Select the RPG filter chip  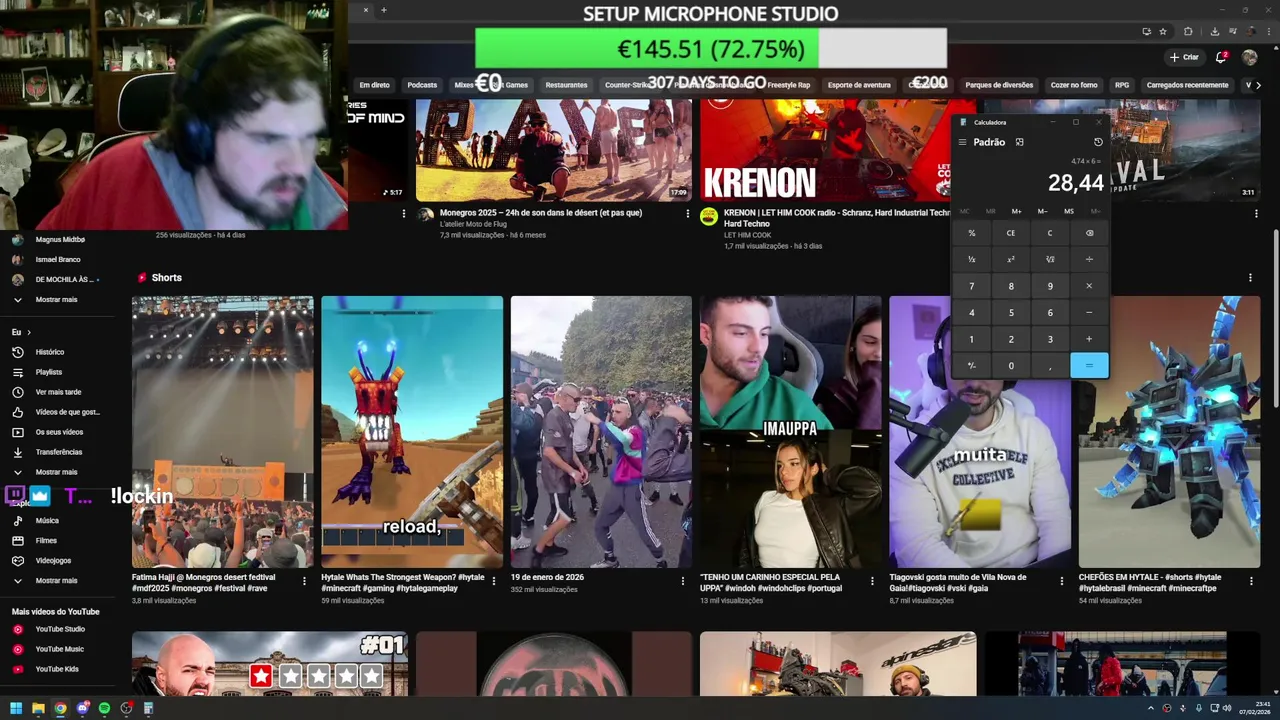[x=1122, y=85]
